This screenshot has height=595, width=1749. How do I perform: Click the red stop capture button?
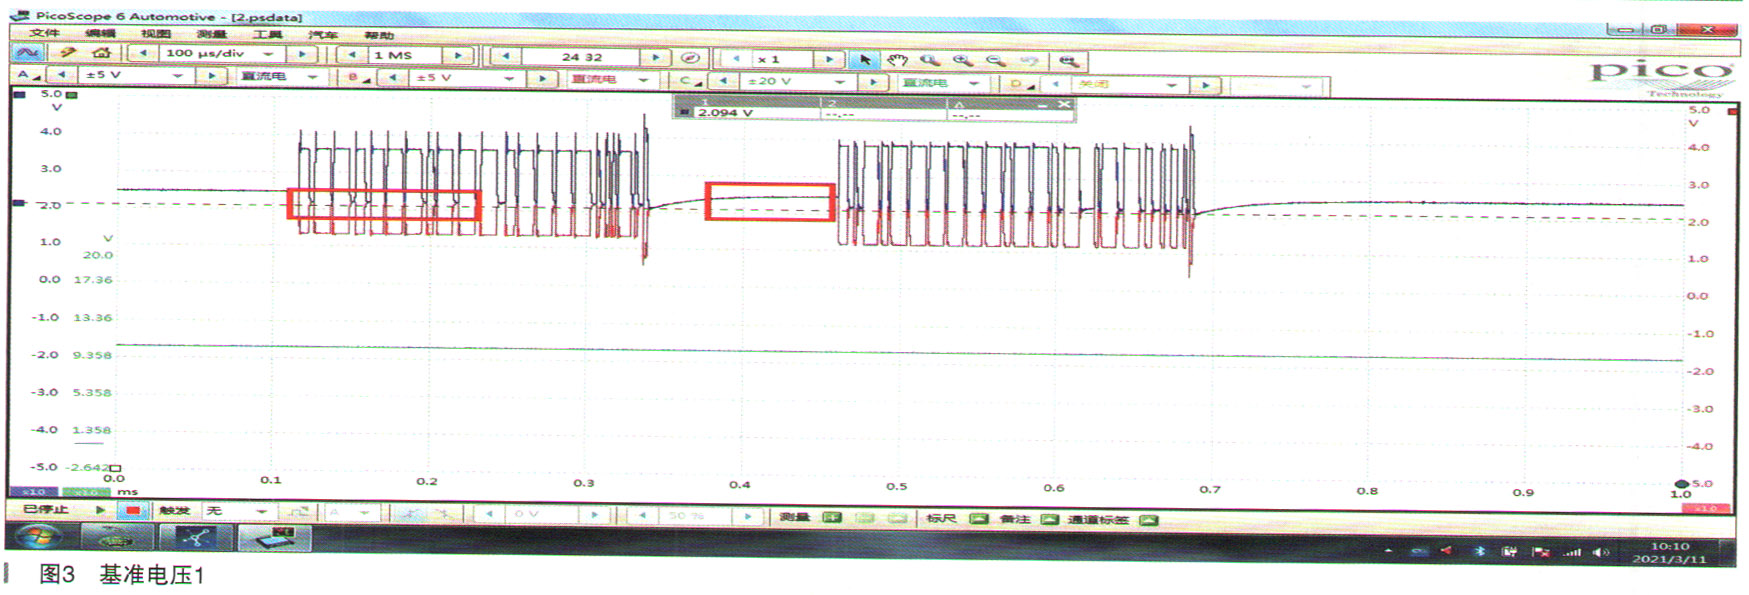pos(132,510)
